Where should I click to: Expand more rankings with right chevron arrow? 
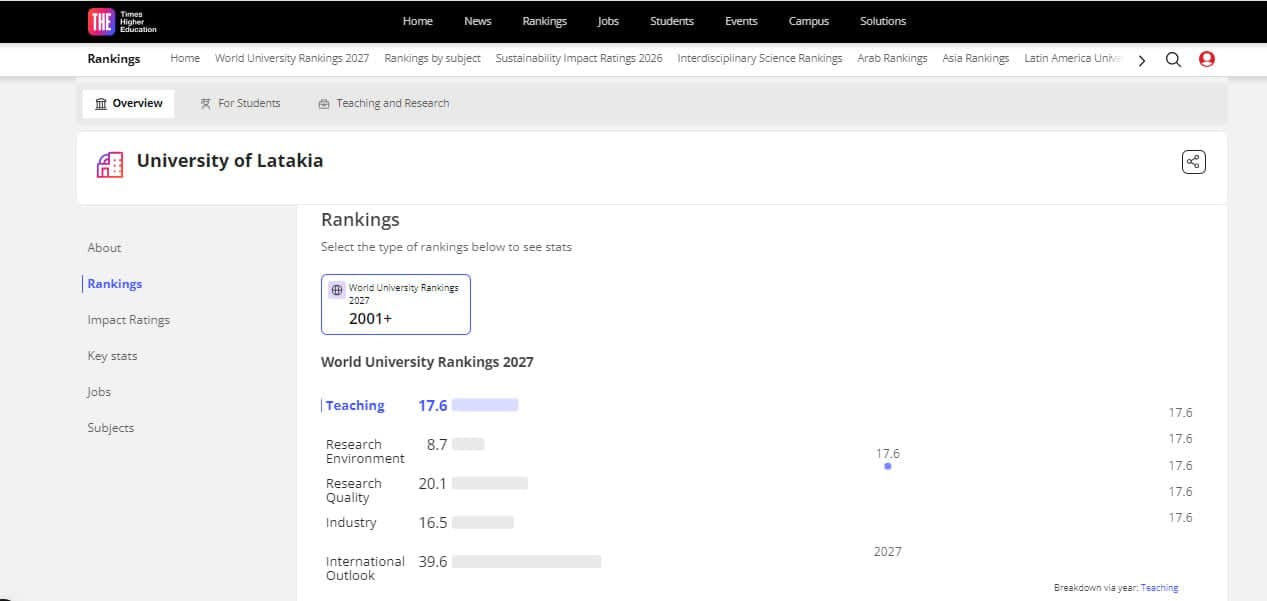tap(1142, 60)
